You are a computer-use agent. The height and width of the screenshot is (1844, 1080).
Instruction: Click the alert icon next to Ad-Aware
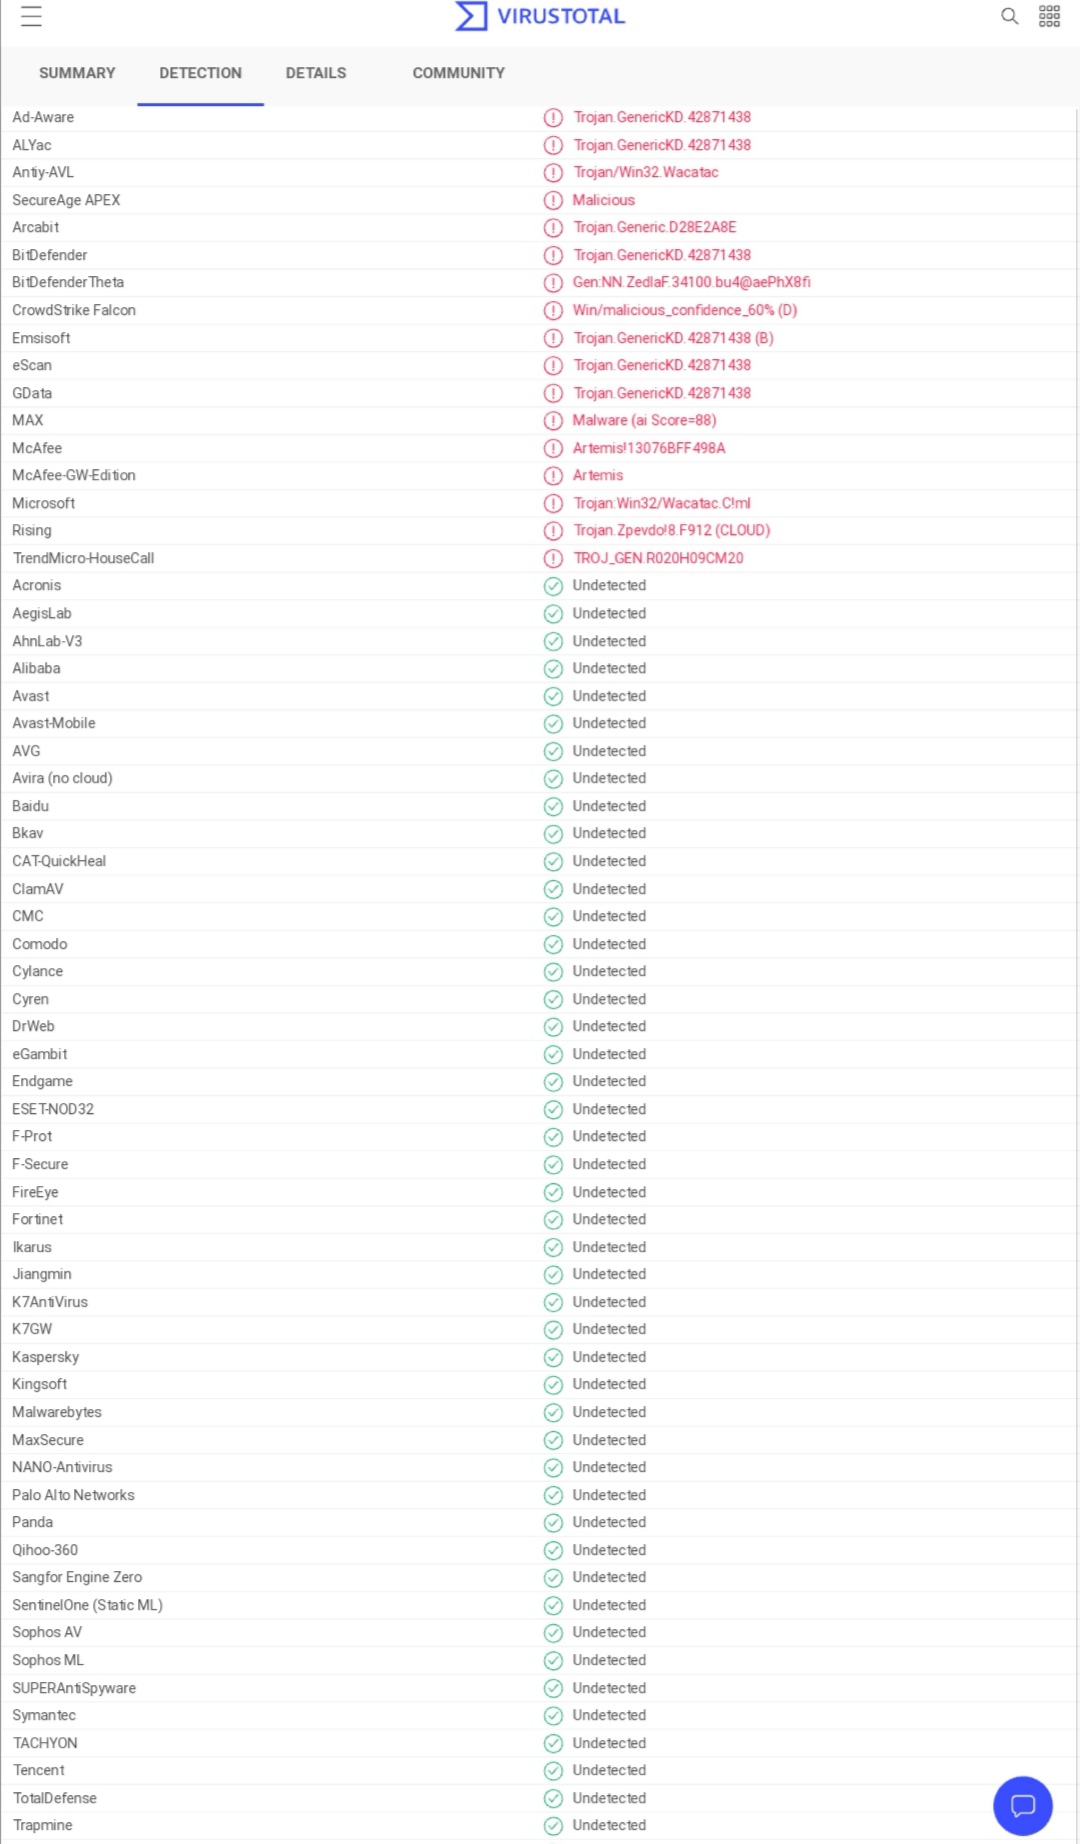pyautogui.click(x=553, y=118)
